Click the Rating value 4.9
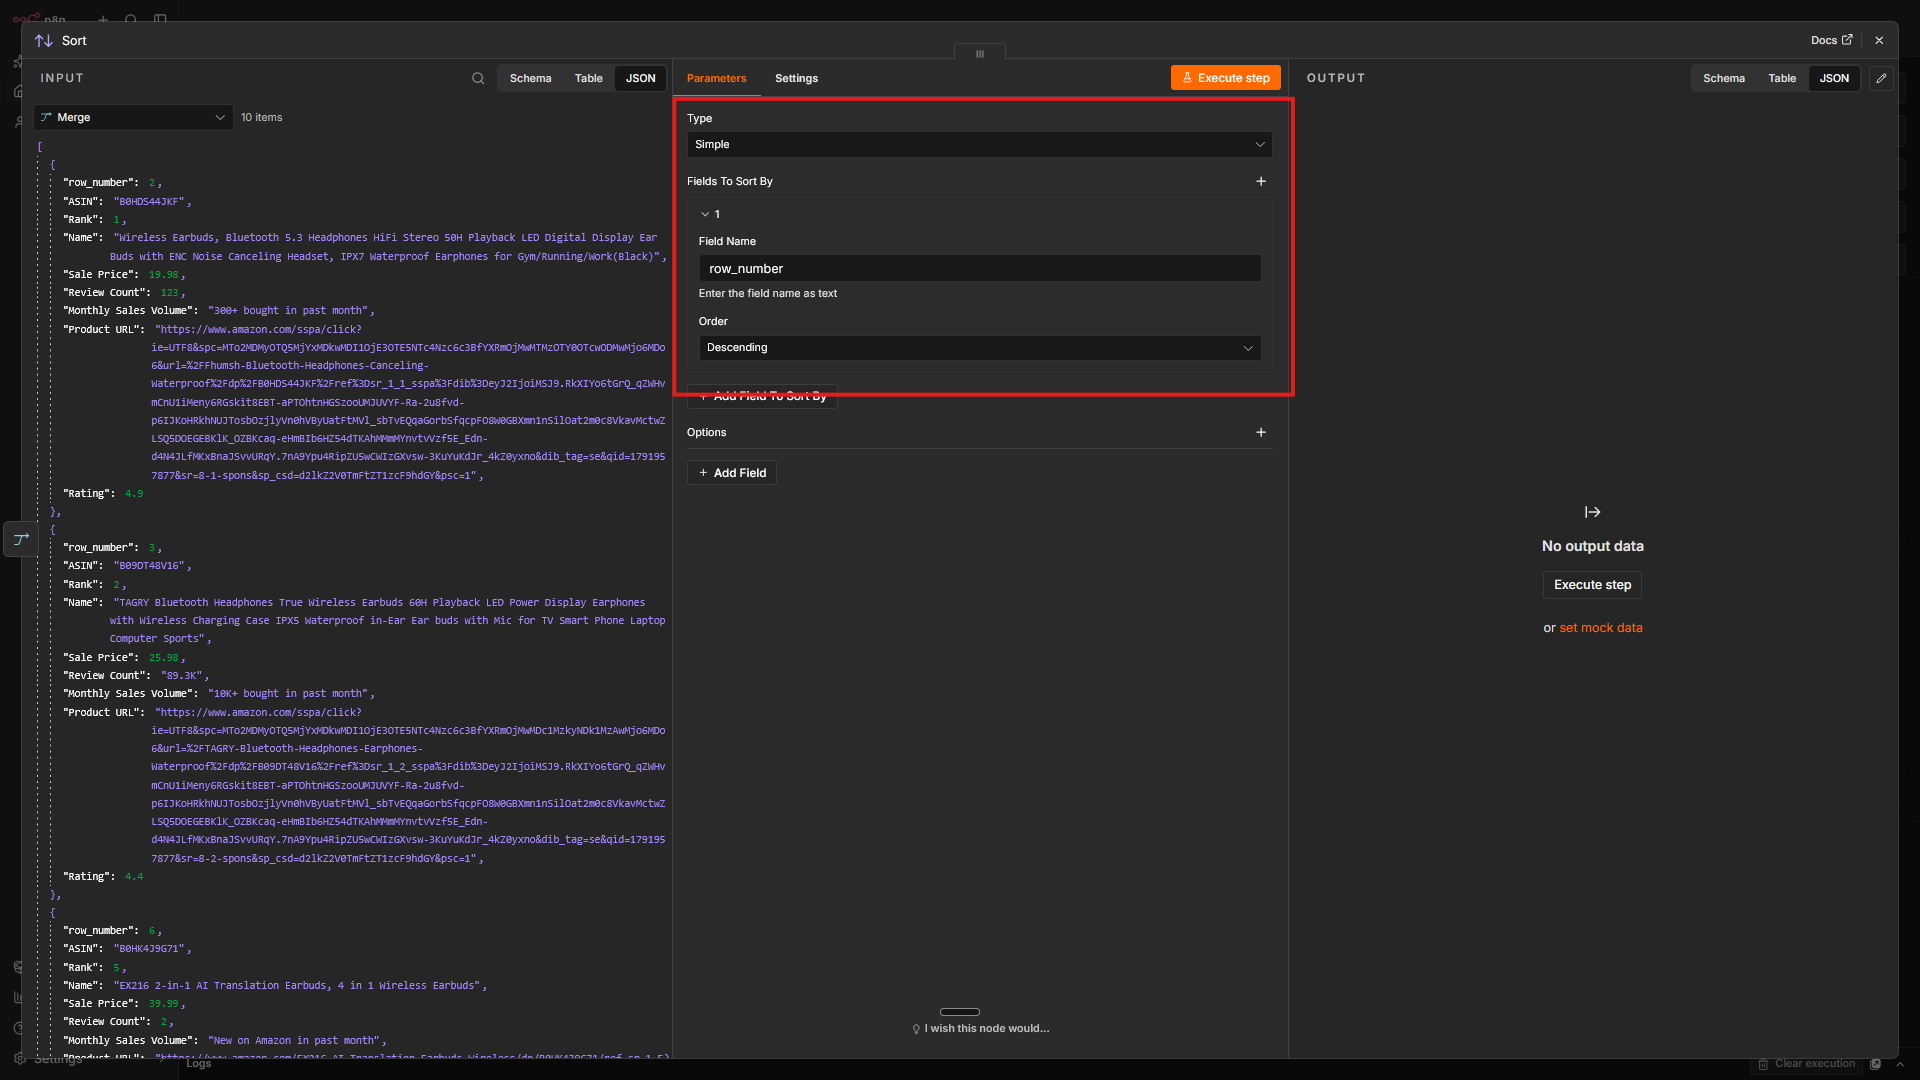 tap(134, 493)
